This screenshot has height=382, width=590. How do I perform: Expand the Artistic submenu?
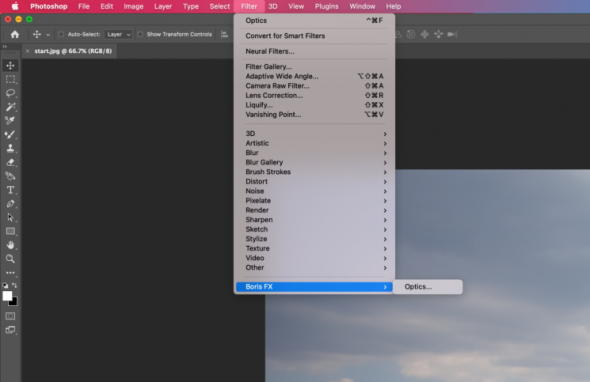point(314,143)
